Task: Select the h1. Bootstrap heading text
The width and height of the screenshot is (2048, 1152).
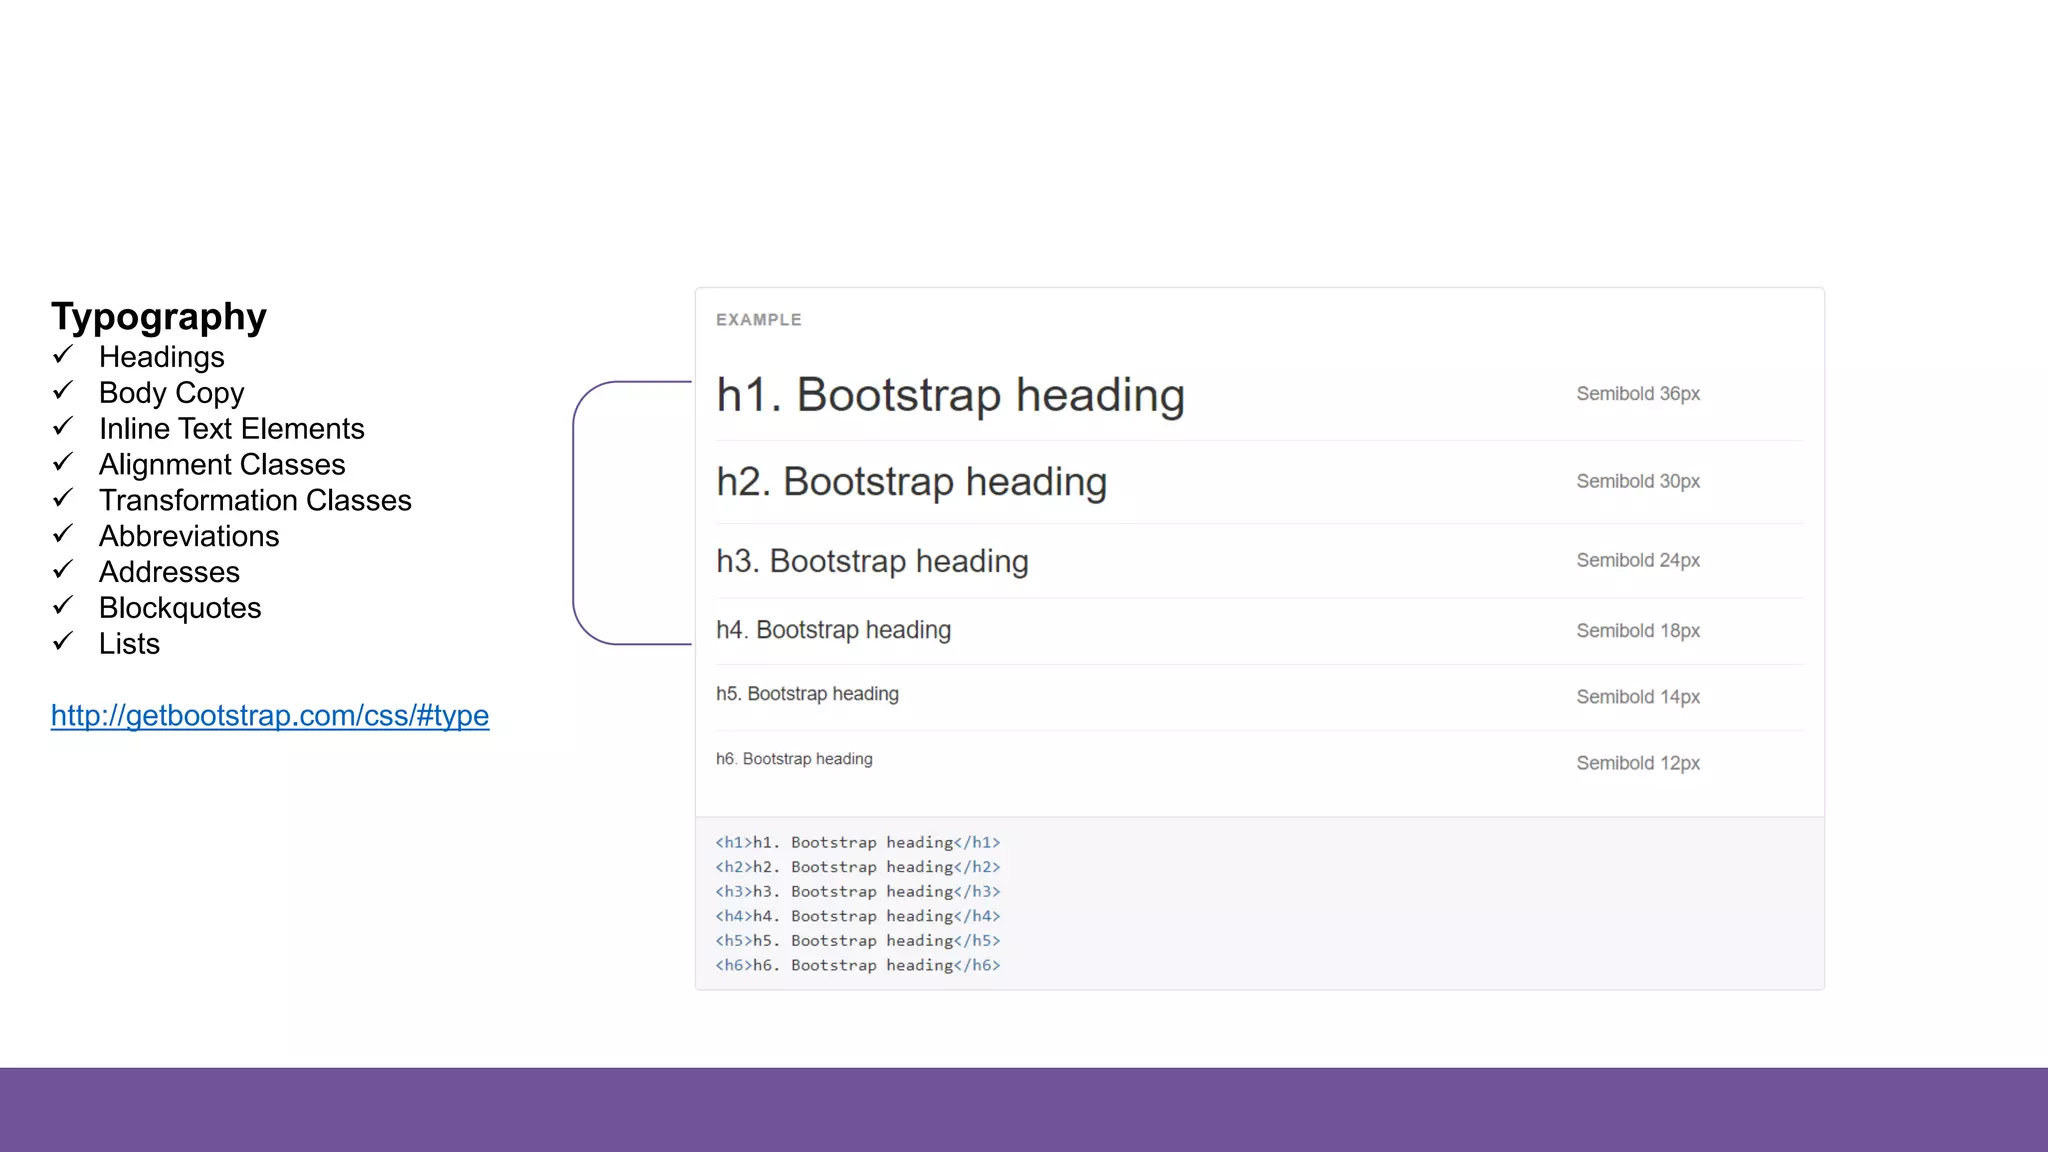Action: tap(950, 395)
